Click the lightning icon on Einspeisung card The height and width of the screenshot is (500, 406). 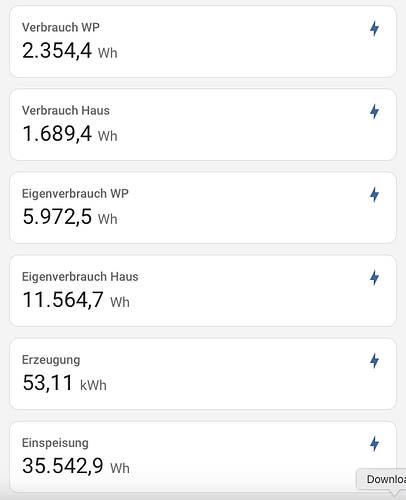(374, 444)
